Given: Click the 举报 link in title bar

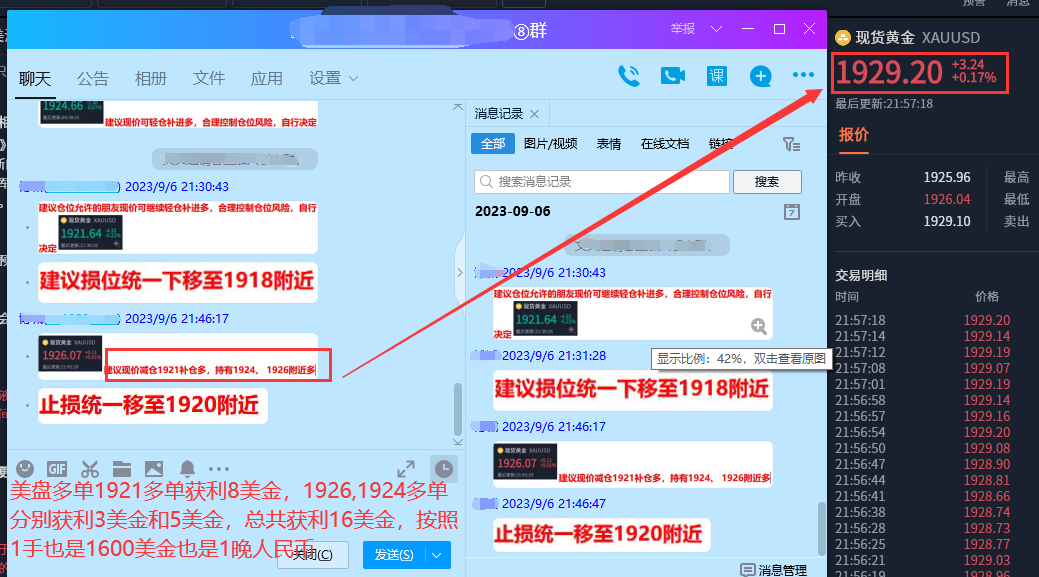Looking at the screenshot, I should 683,28.
